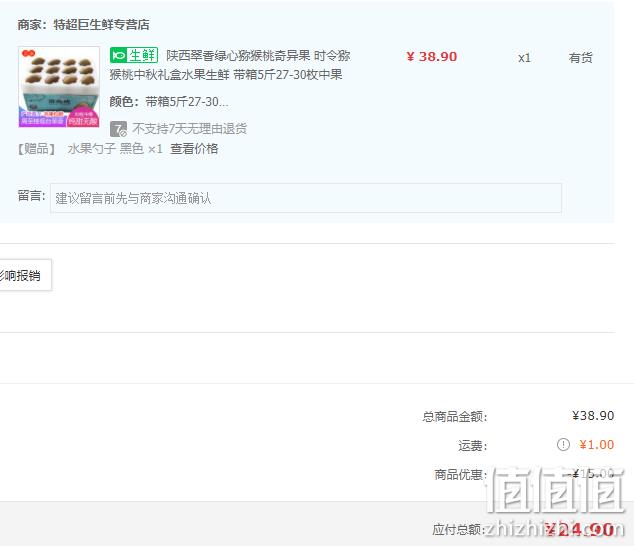Select the merchant name 特超巨生鲜专营店
The width and height of the screenshot is (634, 546).
[101, 25]
